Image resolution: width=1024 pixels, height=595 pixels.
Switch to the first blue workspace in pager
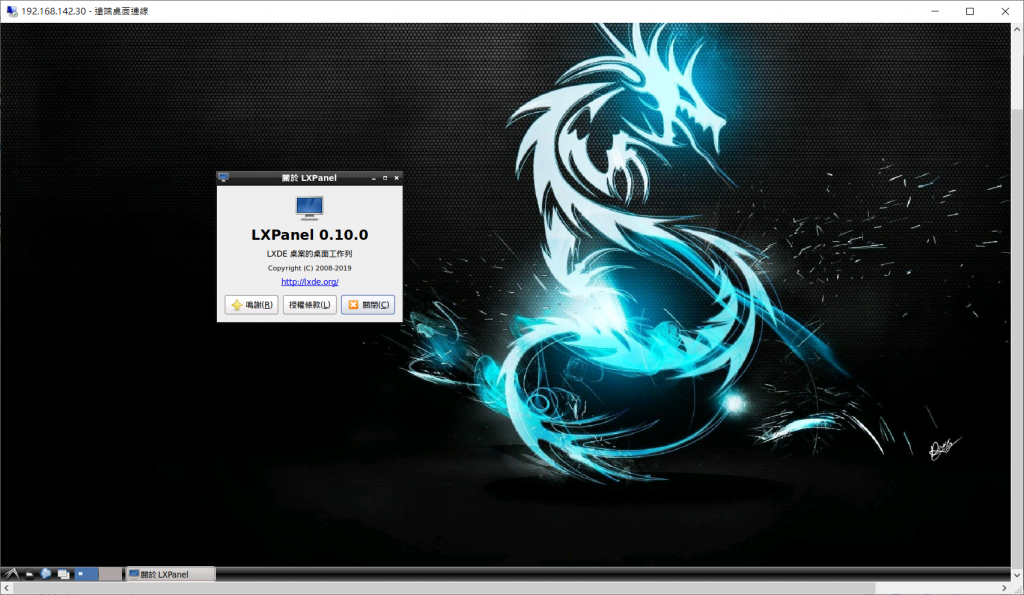[x=87, y=574]
